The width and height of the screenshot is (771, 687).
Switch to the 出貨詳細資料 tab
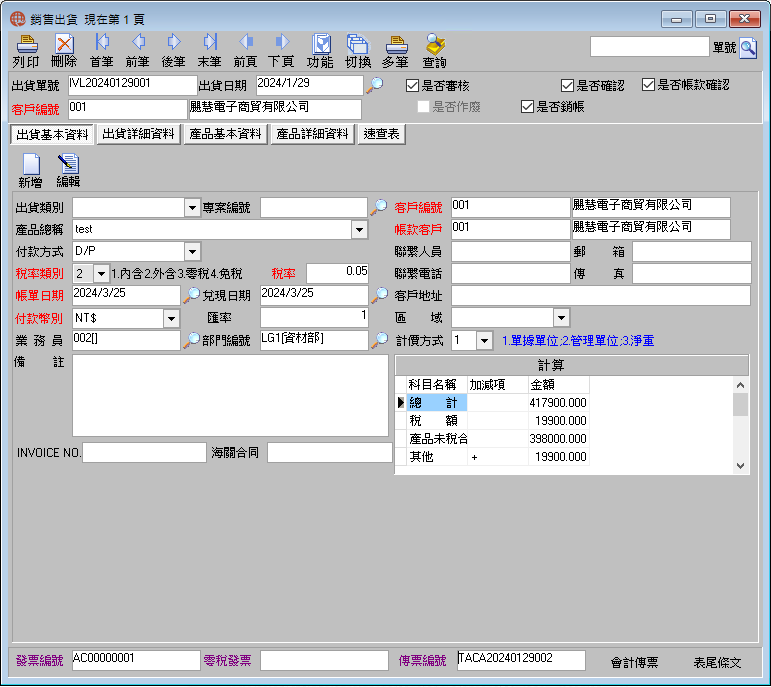(x=138, y=134)
